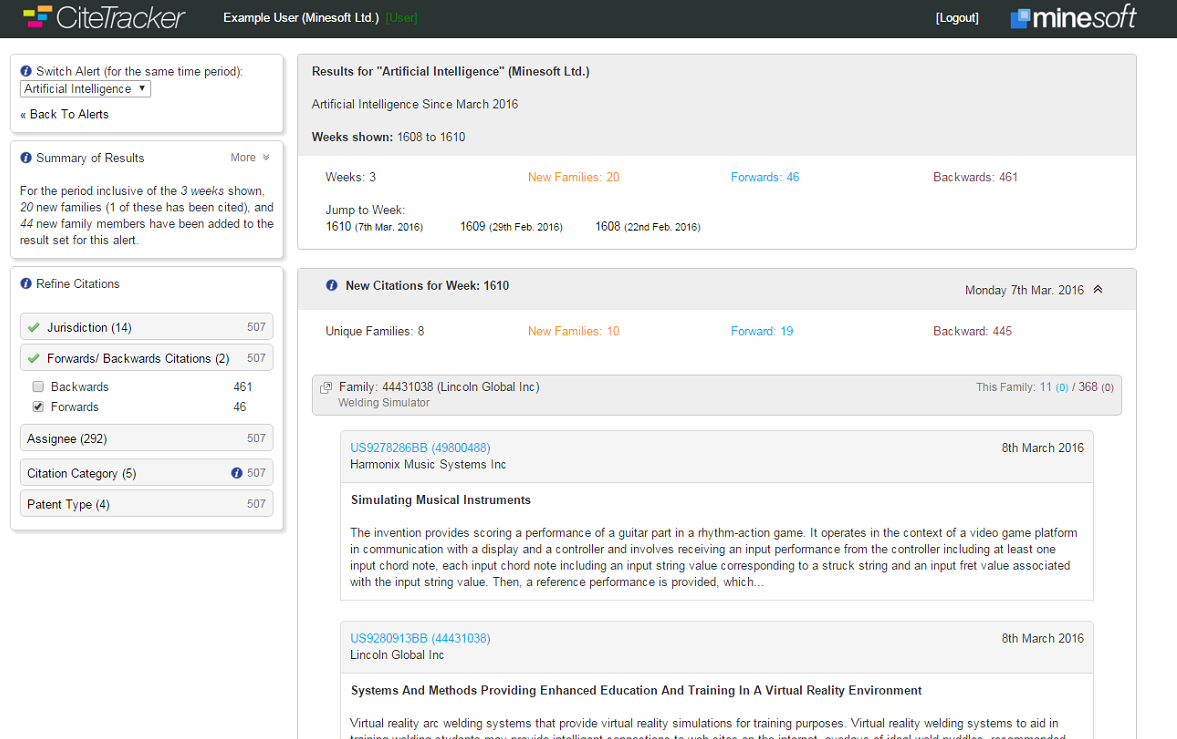Click Backward: 445 for week 1610
The height and width of the screenshot is (739, 1177).
pos(972,331)
